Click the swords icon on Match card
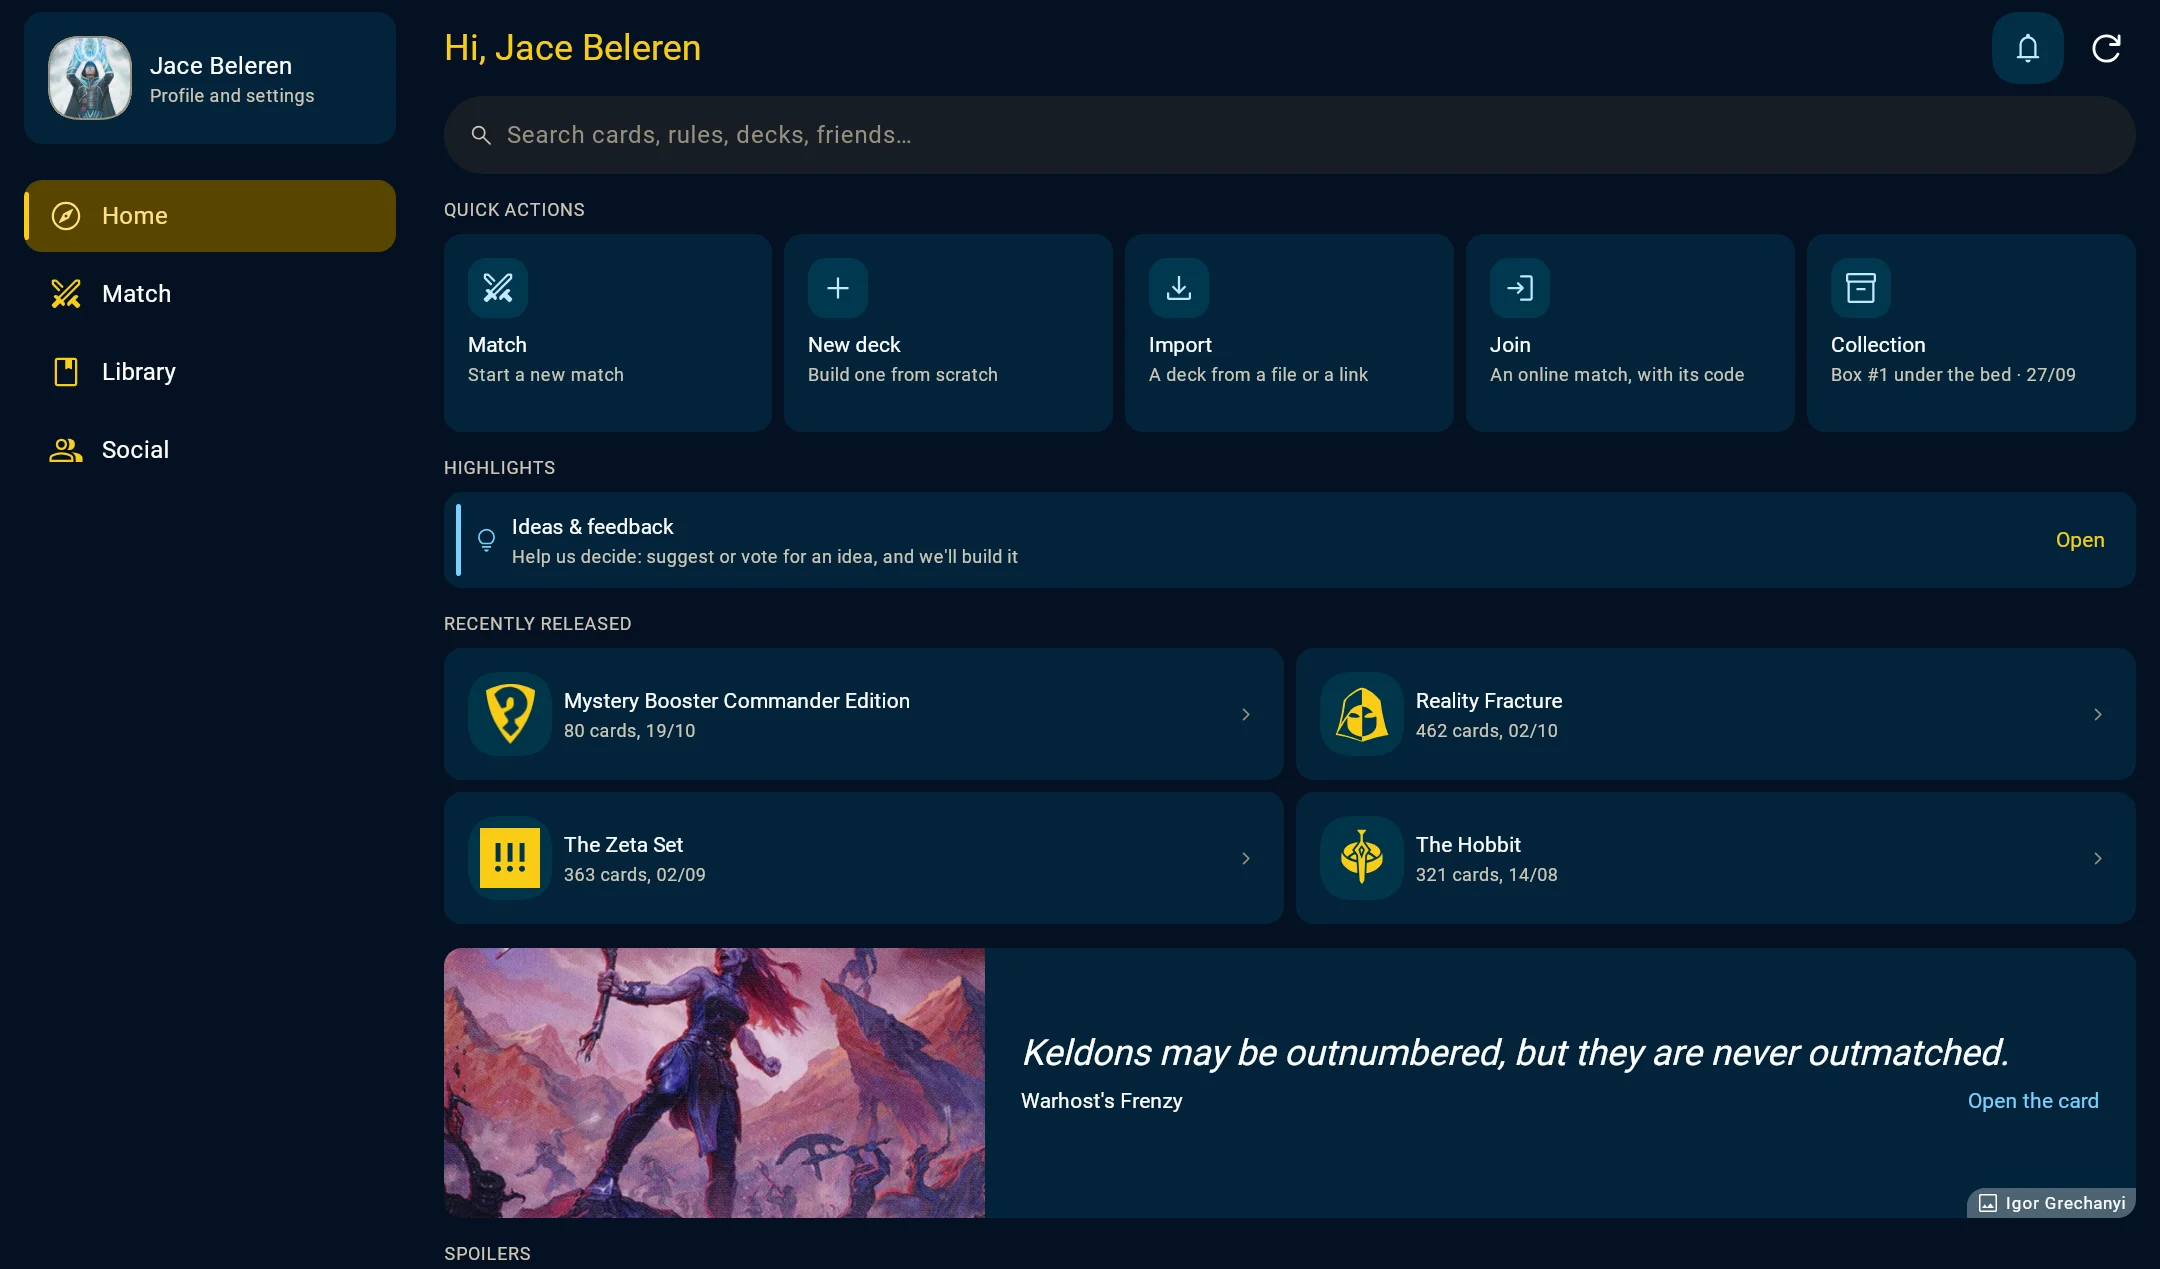Screen dimensions: 2160x1269 [x=498, y=288]
